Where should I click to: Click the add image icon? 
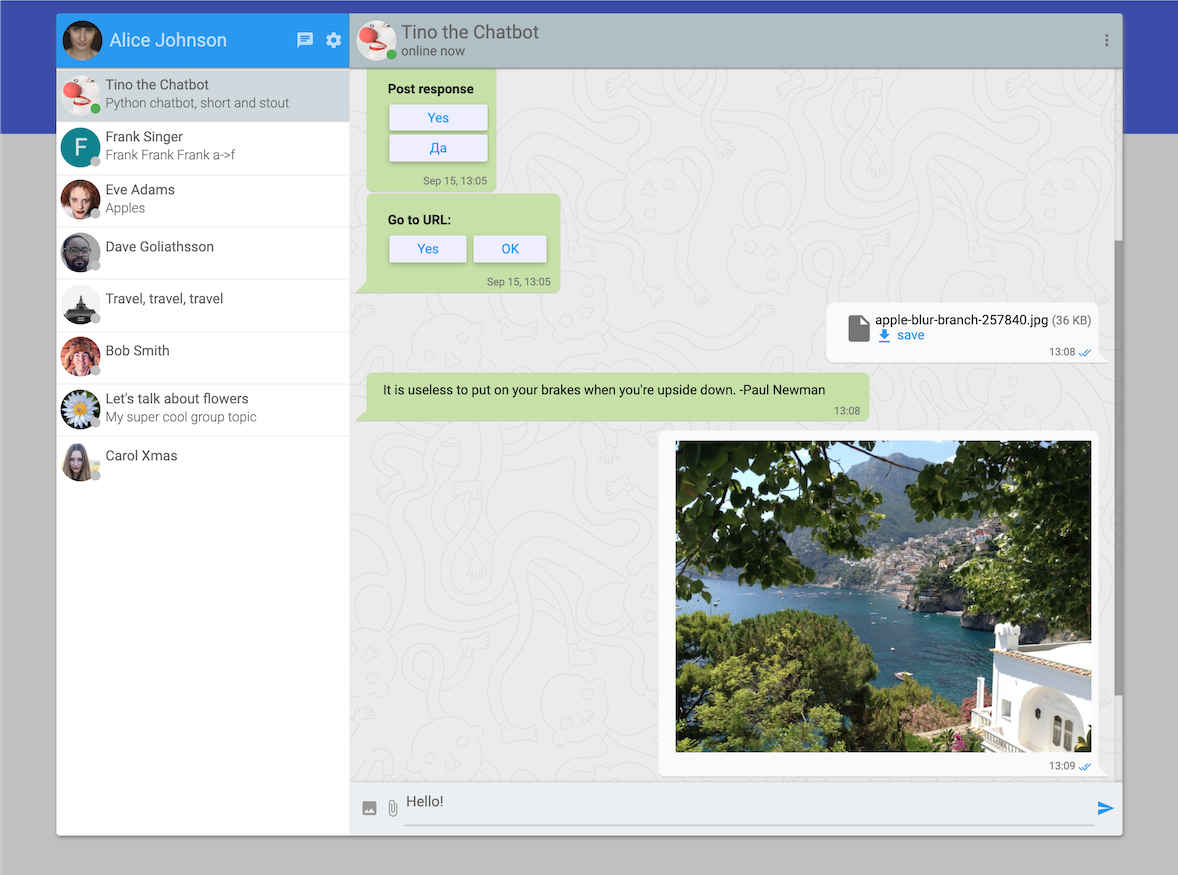[369, 808]
